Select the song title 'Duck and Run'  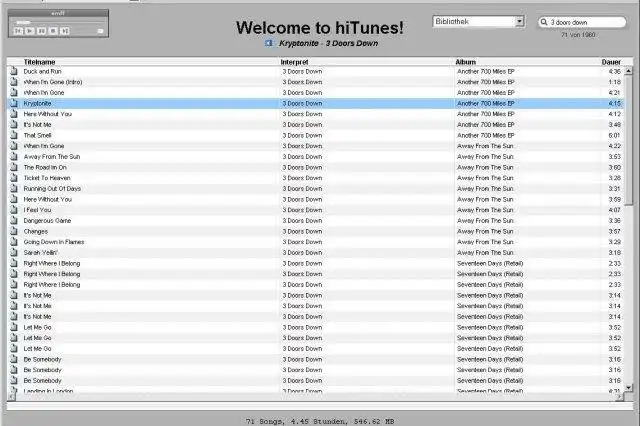42,71
